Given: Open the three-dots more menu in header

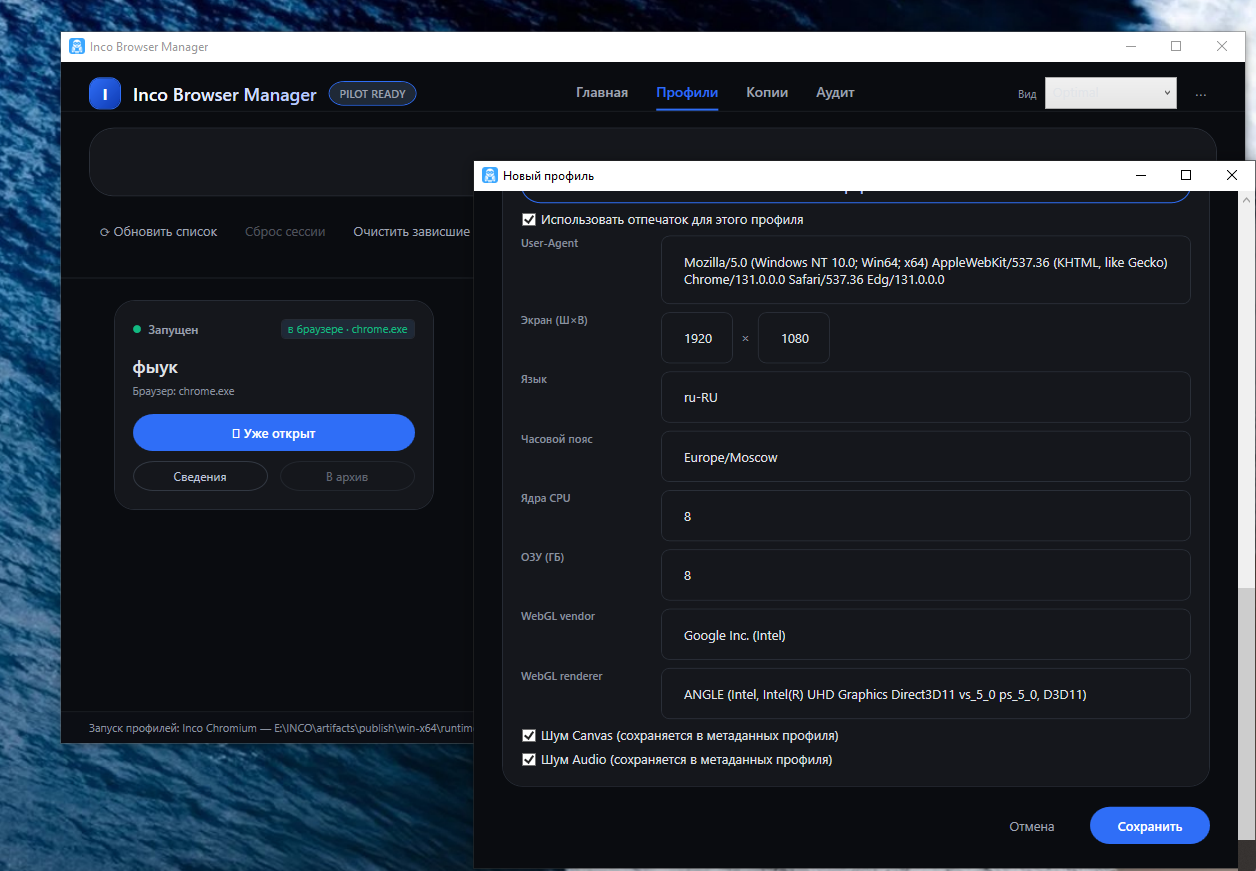Looking at the screenshot, I should [x=1201, y=94].
